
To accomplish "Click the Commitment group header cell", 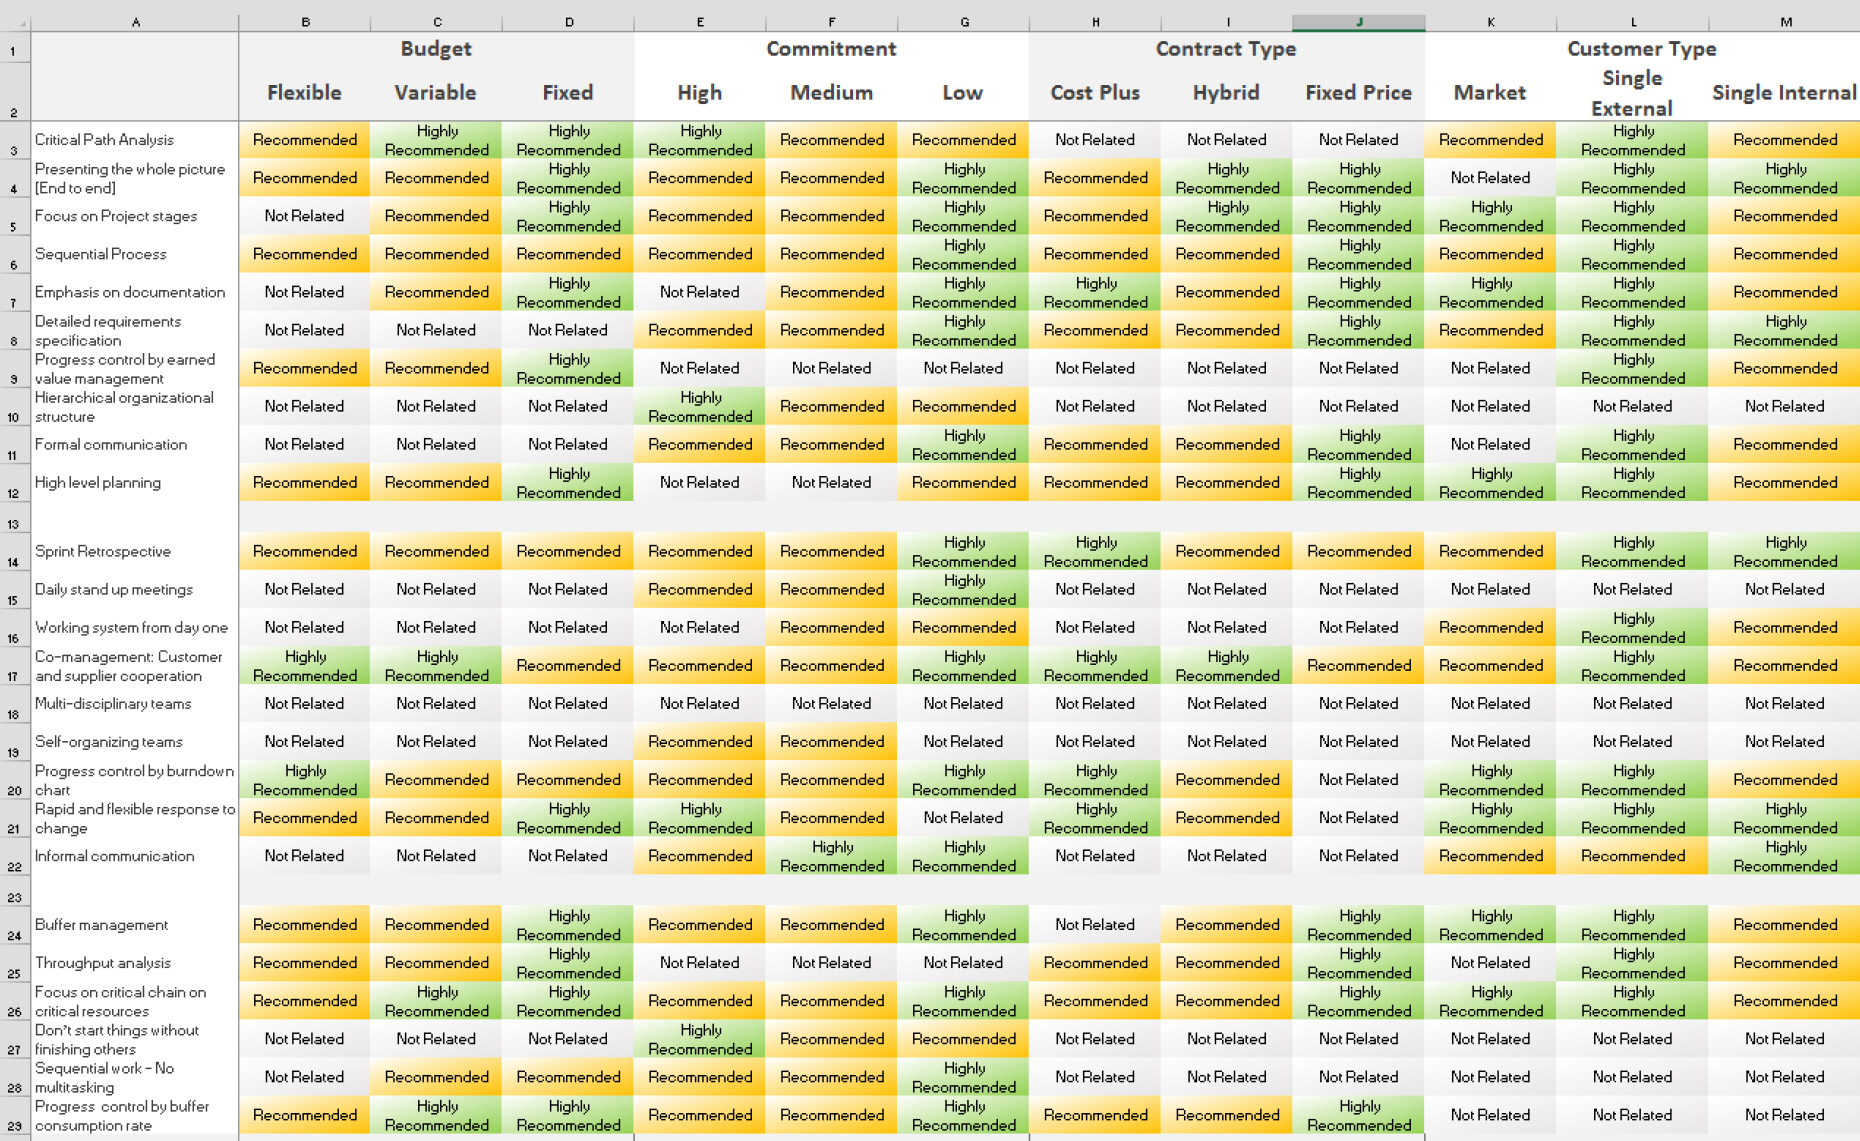I will pyautogui.click(x=831, y=49).
